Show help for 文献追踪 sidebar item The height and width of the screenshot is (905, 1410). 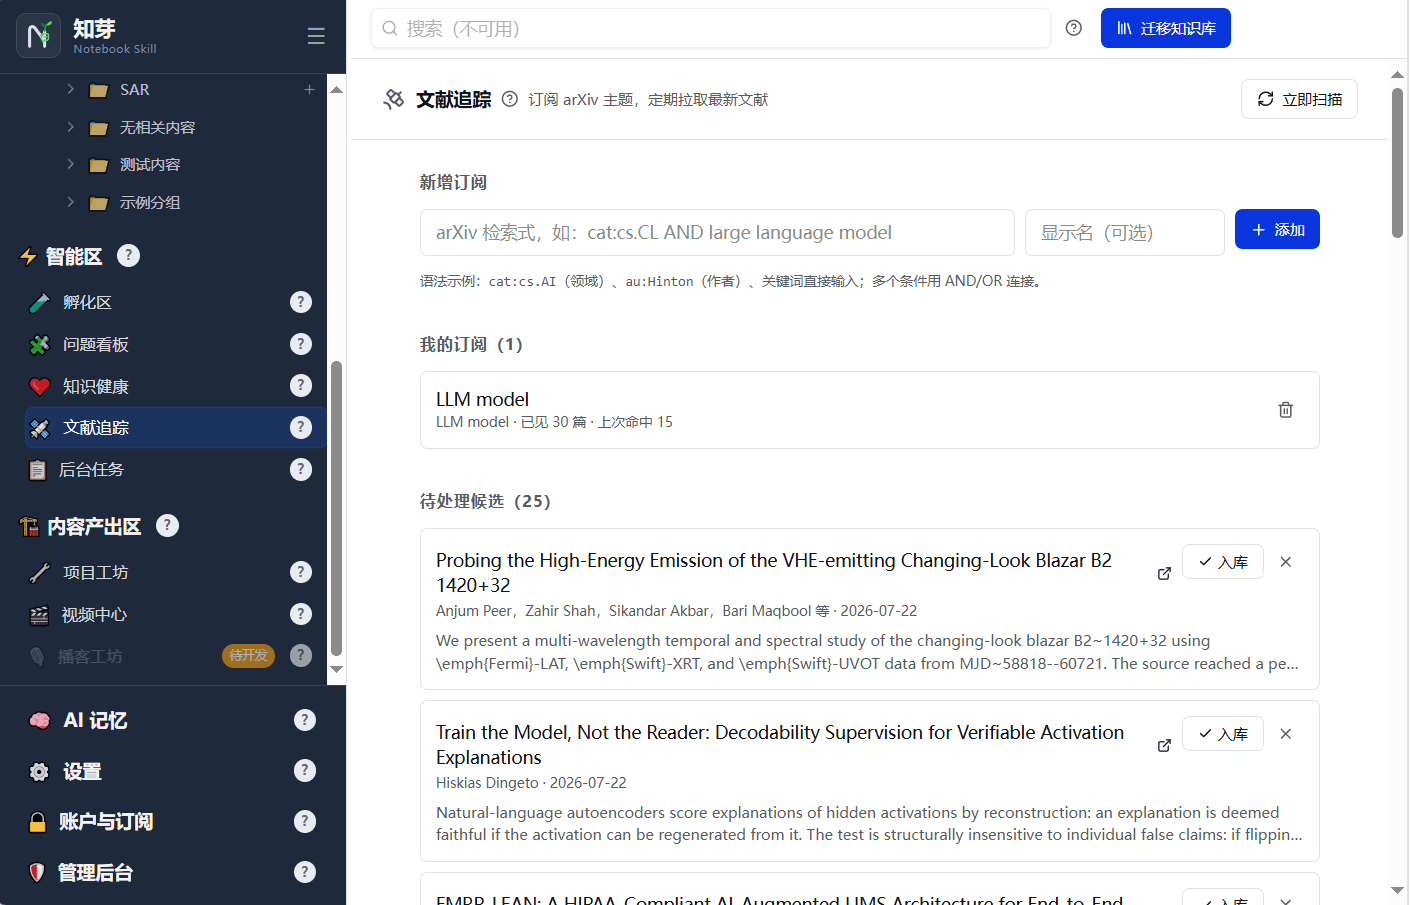[301, 427]
